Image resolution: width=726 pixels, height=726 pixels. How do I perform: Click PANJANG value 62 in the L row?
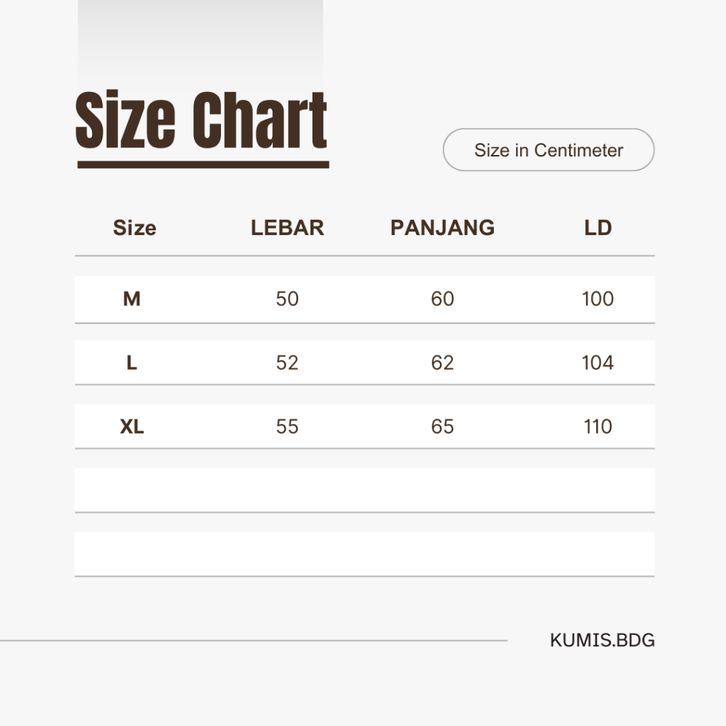pyautogui.click(x=442, y=363)
